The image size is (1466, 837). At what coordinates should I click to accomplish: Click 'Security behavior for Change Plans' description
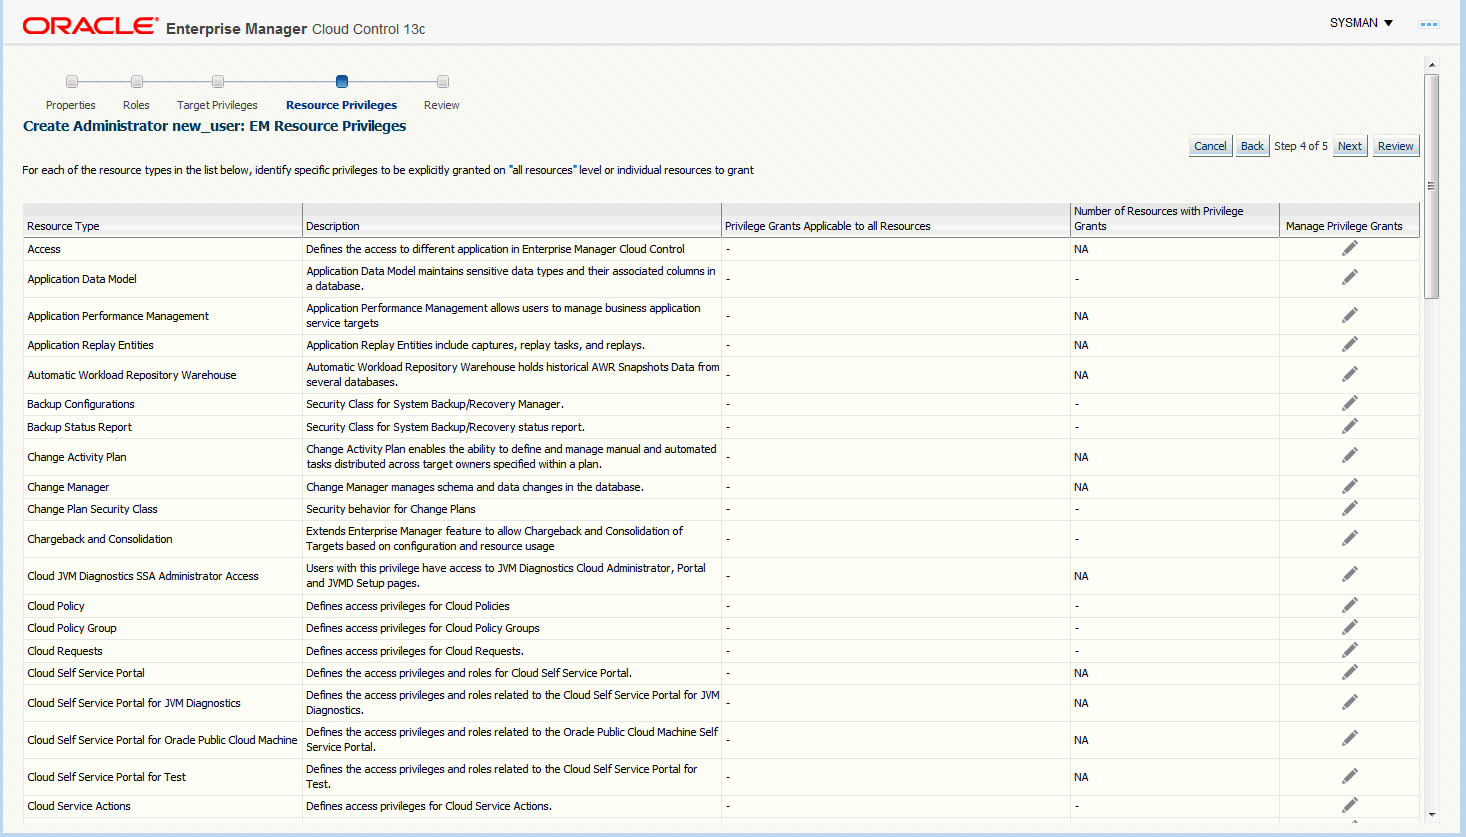click(391, 509)
